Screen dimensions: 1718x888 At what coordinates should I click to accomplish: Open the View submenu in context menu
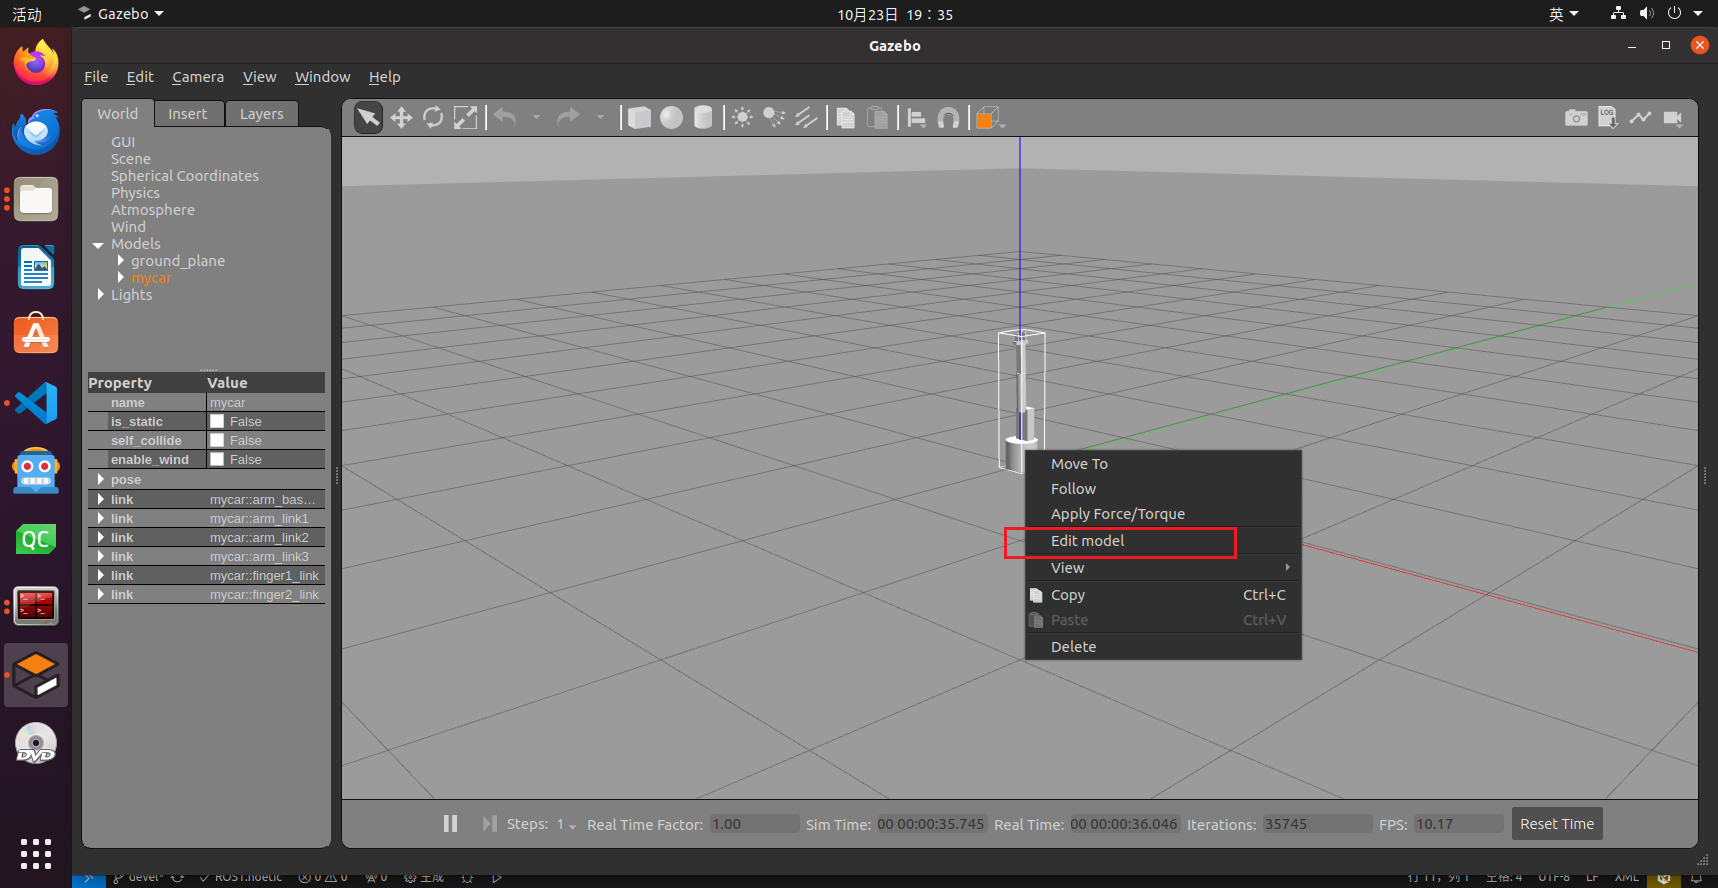1163,568
